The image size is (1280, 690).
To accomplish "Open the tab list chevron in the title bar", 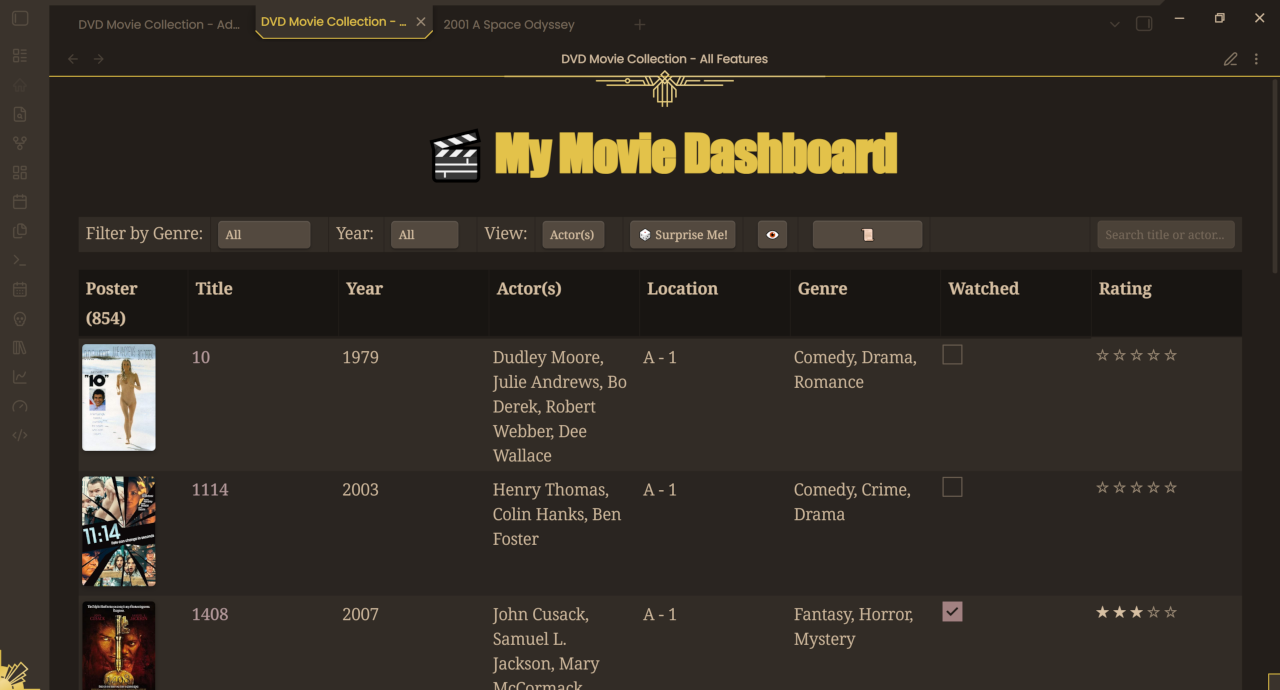I will [1114, 23].
